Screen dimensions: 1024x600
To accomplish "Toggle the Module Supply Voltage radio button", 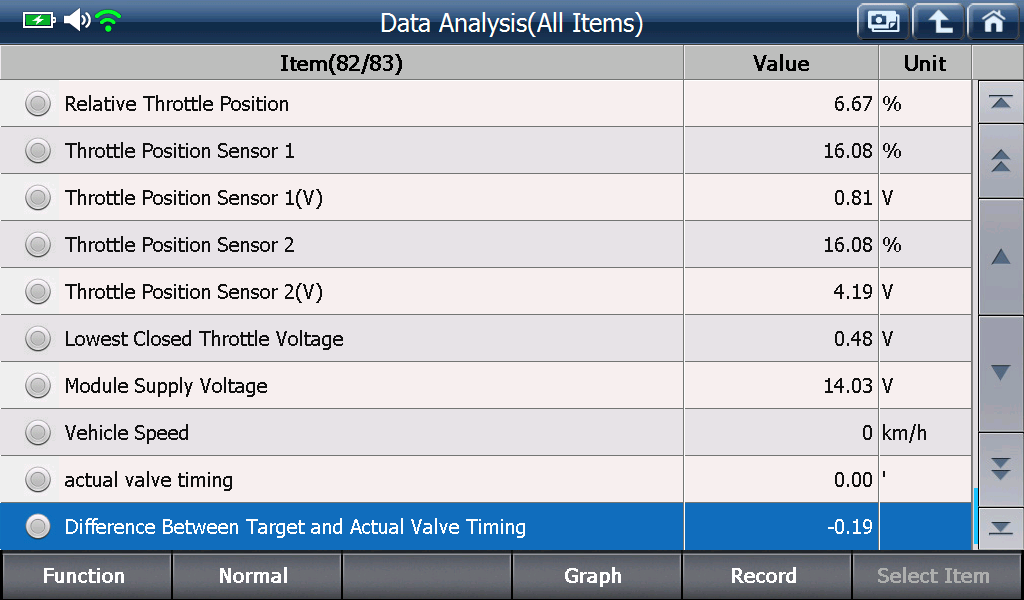I will [x=38, y=386].
